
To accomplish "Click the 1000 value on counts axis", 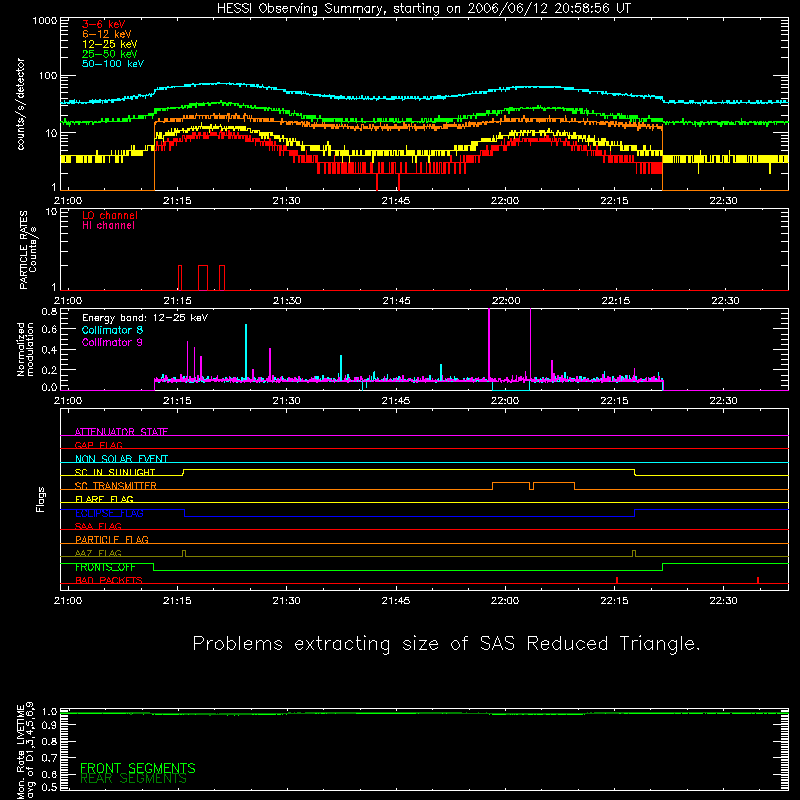I will tap(44, 20).
